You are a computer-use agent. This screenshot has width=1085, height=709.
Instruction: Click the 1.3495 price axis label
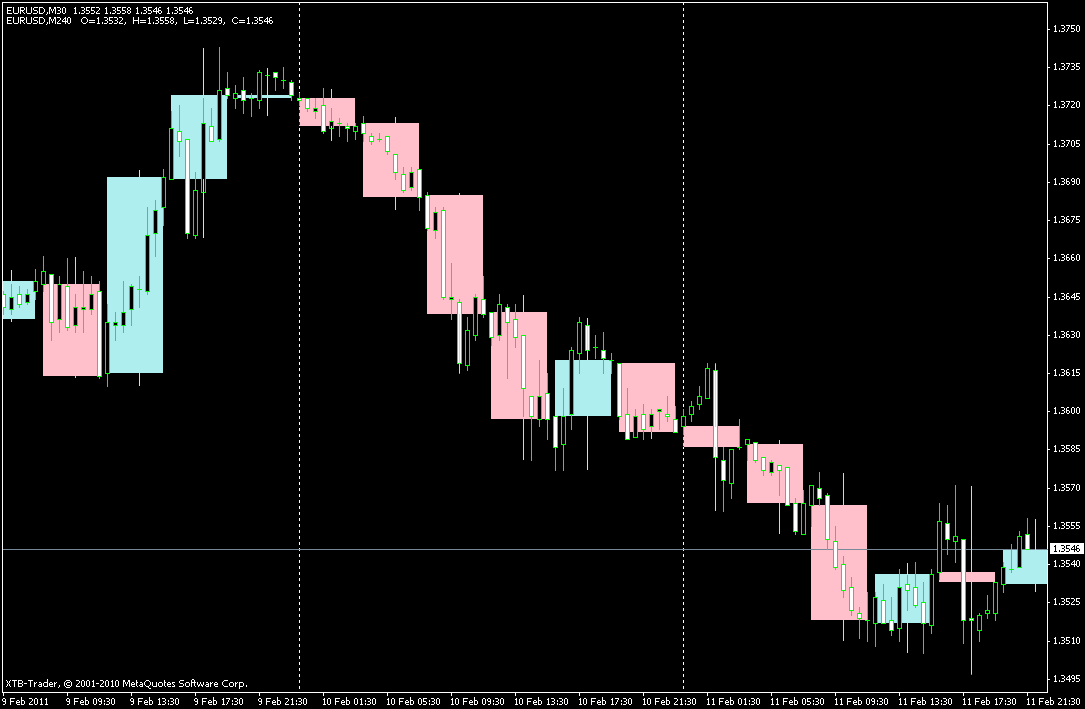(1066, 679)
